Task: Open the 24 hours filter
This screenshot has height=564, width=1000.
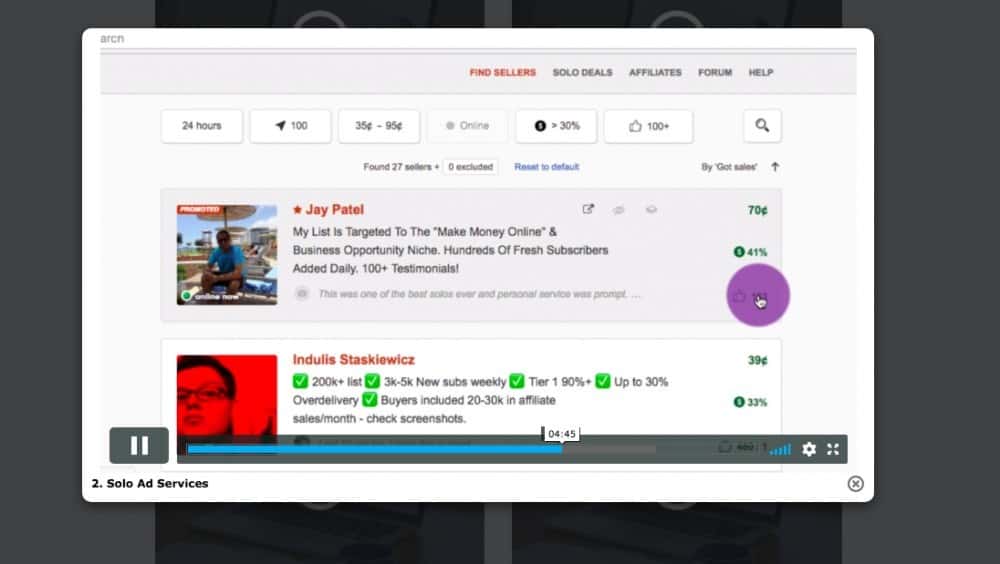Action: [x=202, y=126]
